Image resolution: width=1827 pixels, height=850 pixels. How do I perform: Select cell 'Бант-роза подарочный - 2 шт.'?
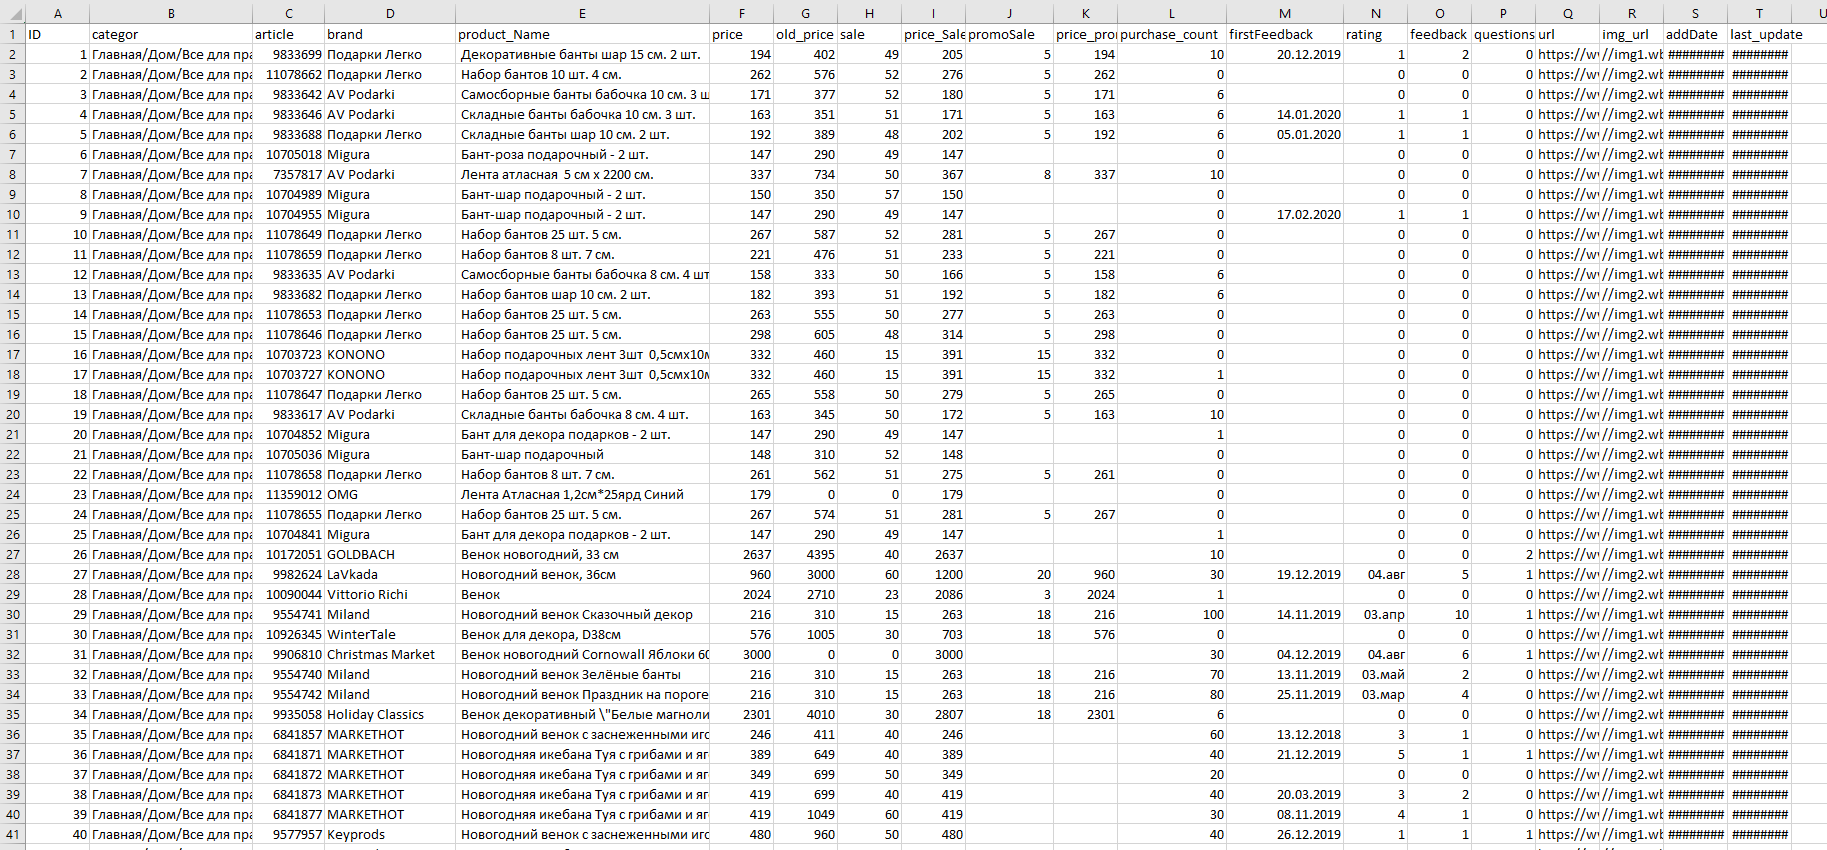(x=582, y=154)
